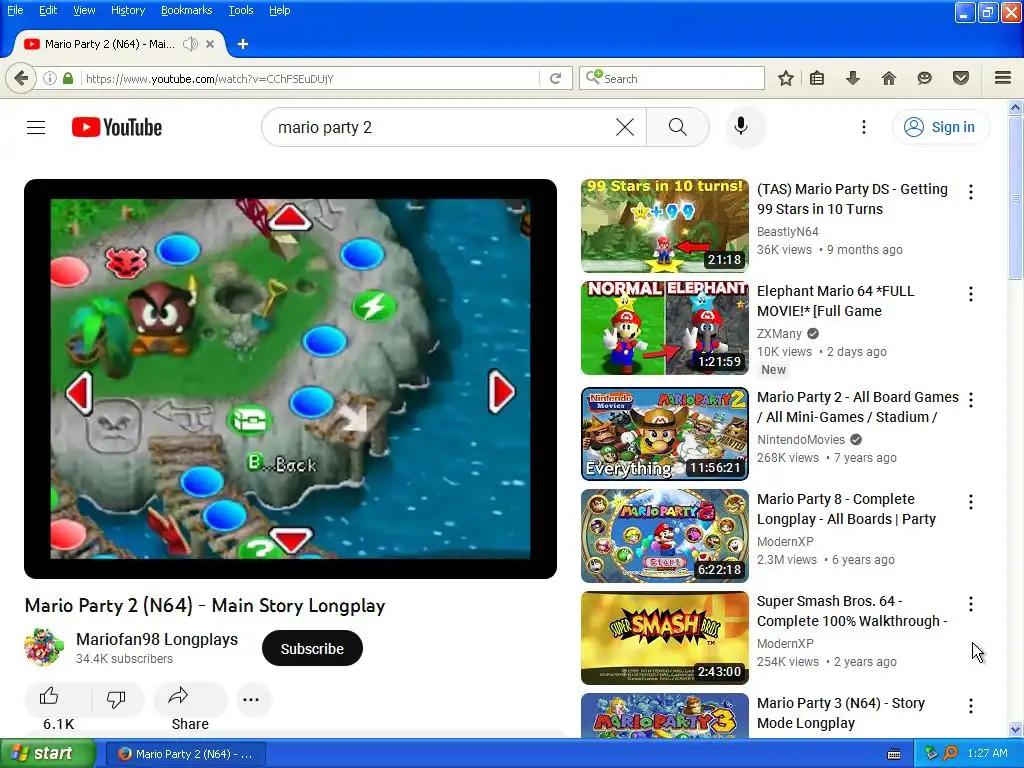Image resolution: width=1024 pixels, height=768 pixels.
Task: Click the Sign in button
Action: coord(940,127)
